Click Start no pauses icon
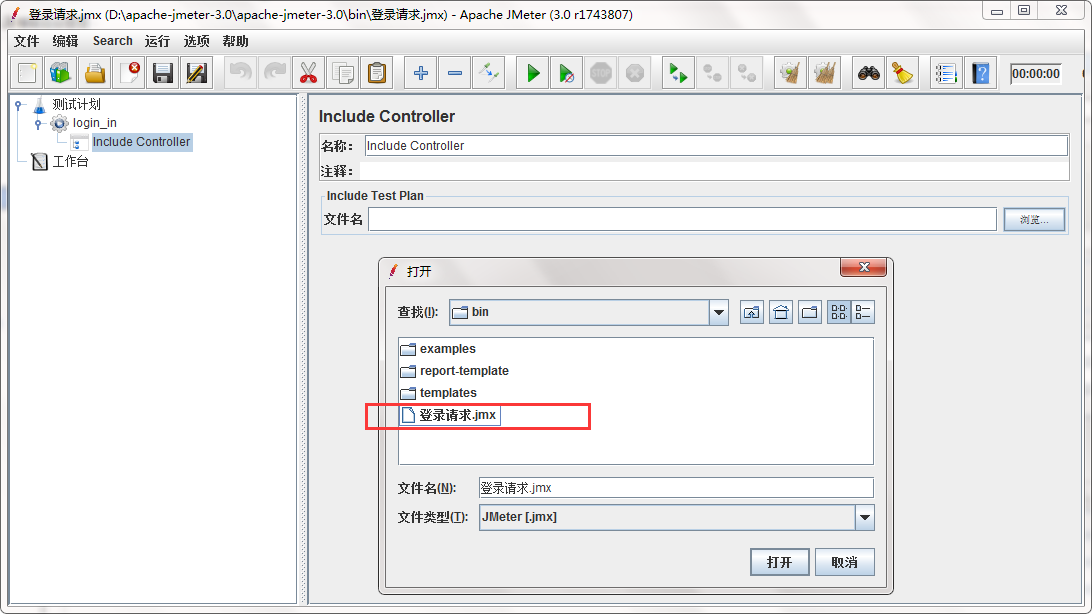Screen dimensions: 1092x614 (567, 72)
